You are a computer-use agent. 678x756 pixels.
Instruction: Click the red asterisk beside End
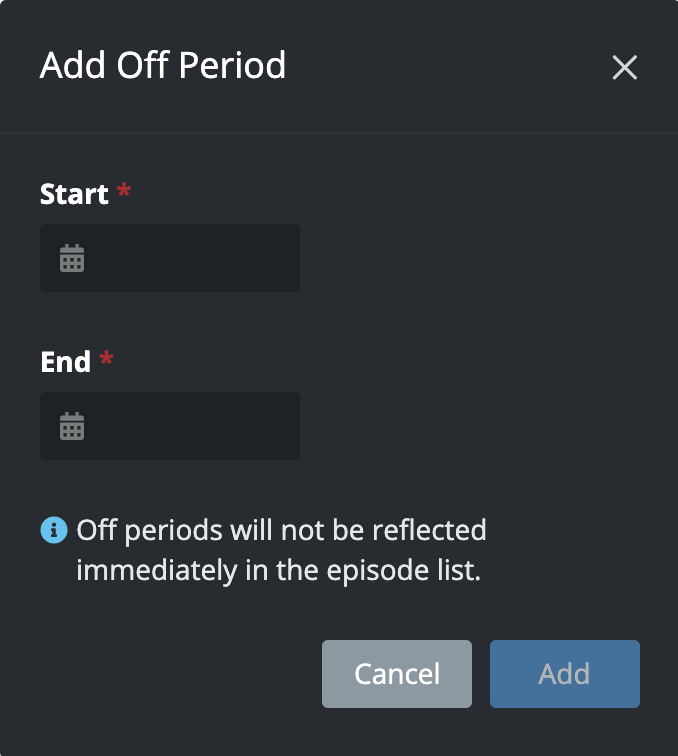(107, 360)
